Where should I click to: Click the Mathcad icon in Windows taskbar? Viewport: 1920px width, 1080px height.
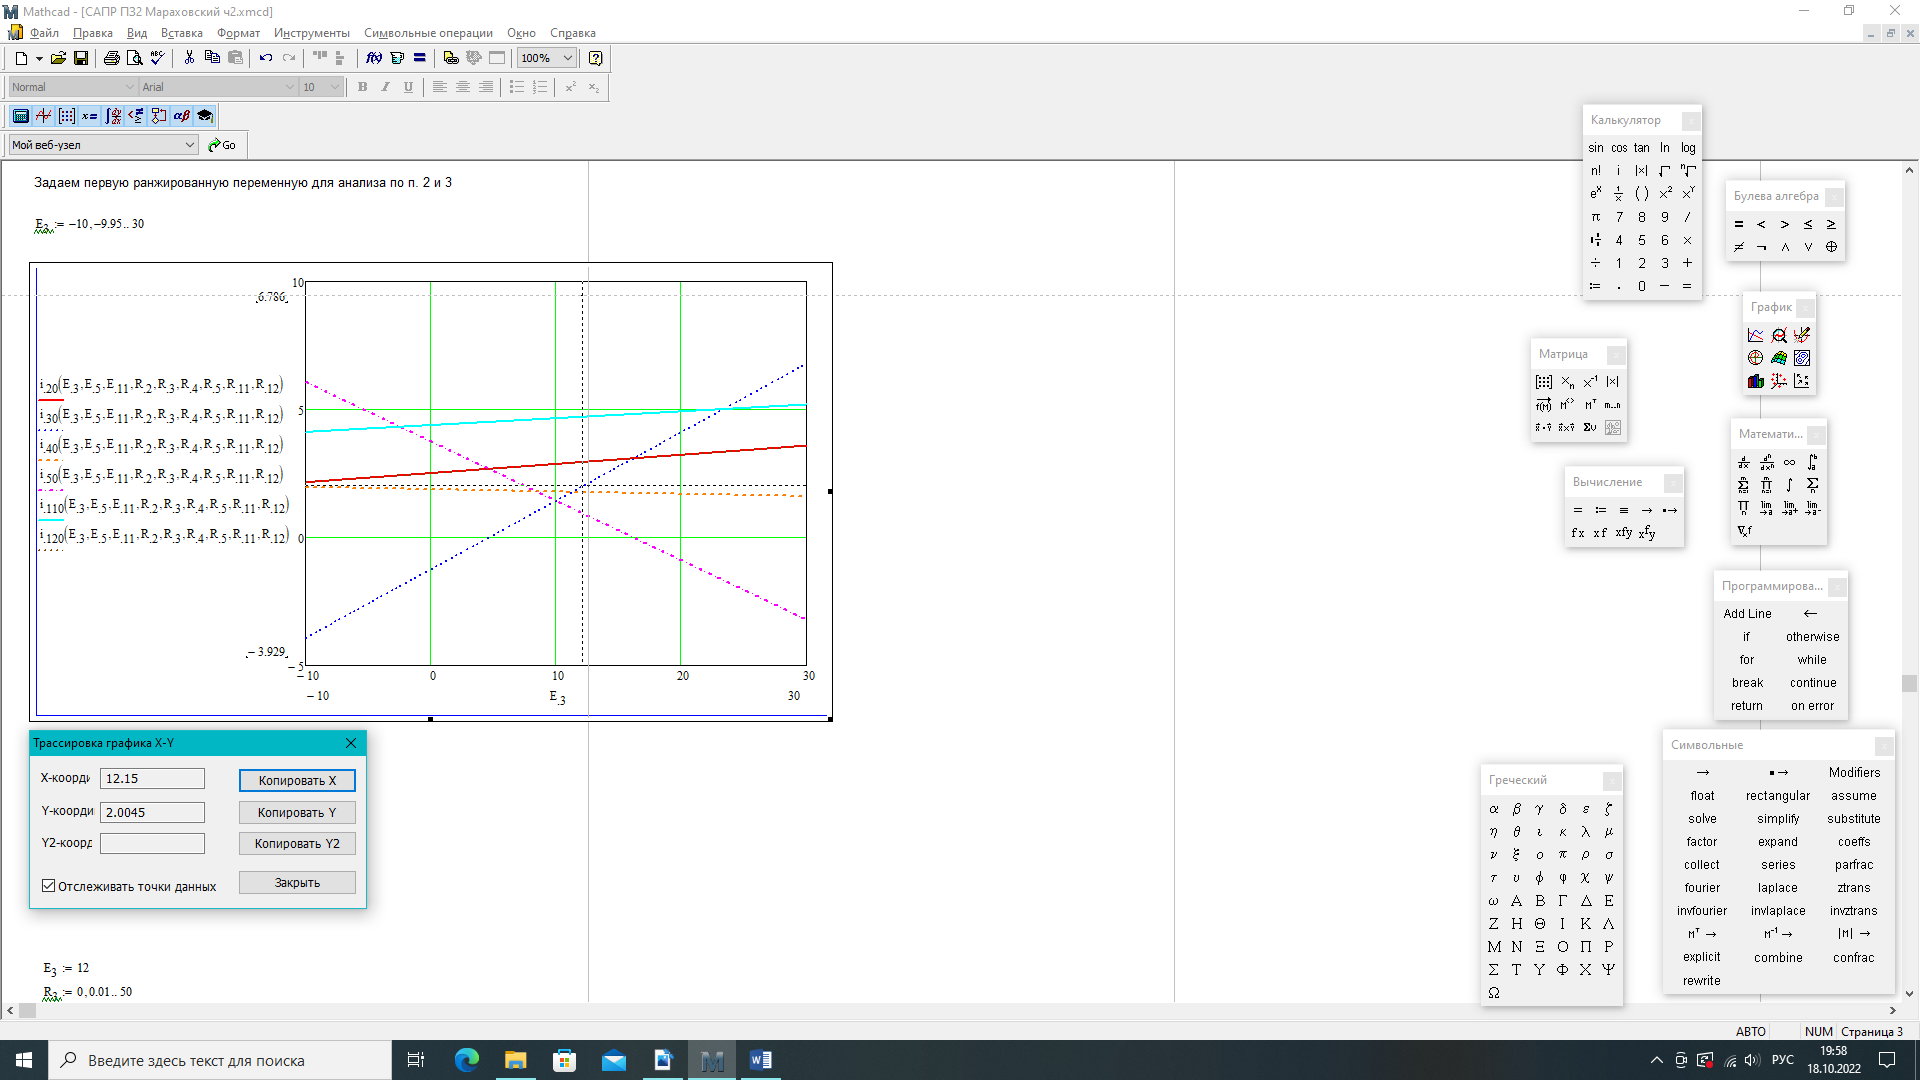(x=712, y=1060)
